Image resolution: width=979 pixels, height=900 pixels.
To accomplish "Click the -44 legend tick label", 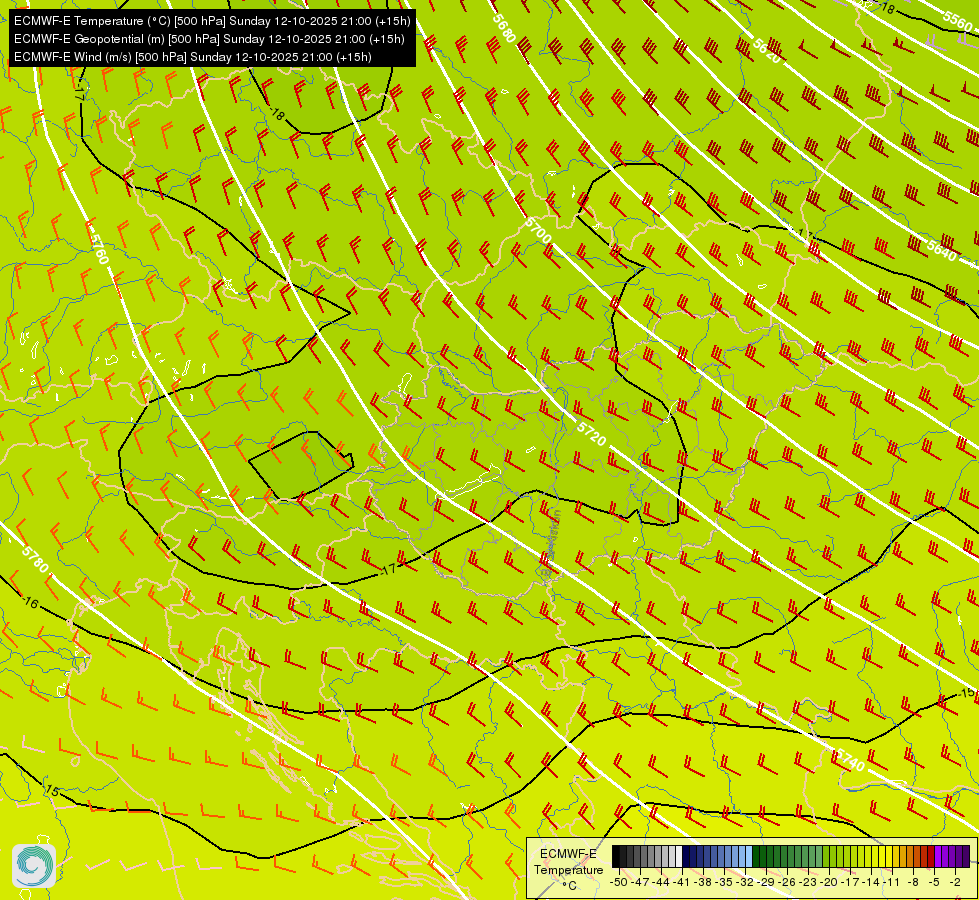I will (x=661, y=882).
